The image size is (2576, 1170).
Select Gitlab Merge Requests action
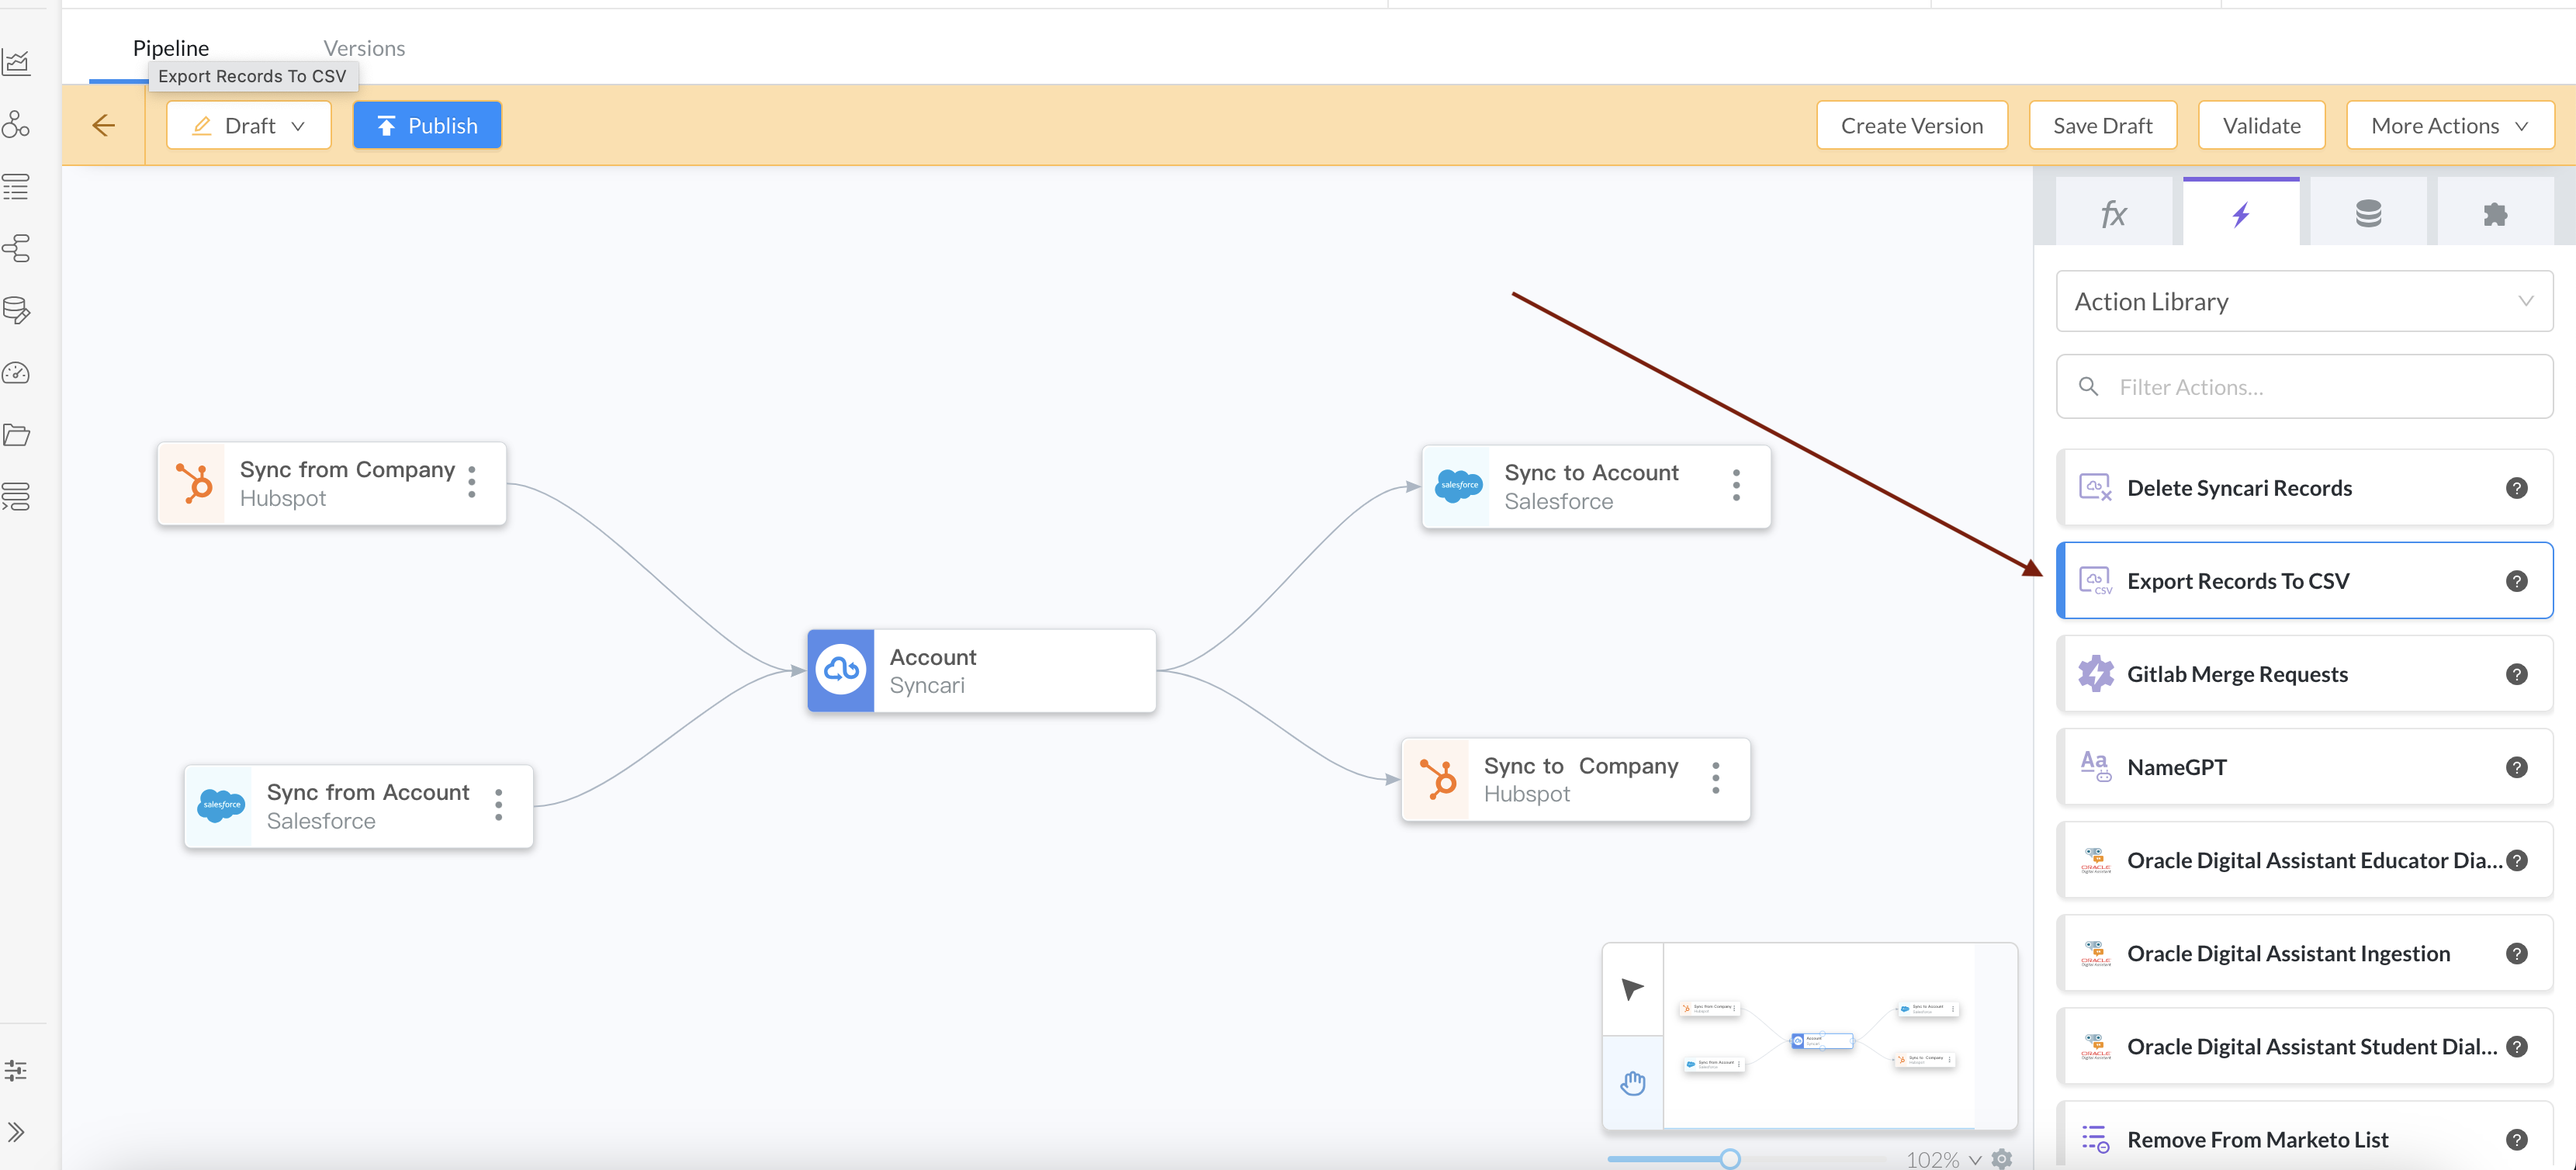(2304, 674)
